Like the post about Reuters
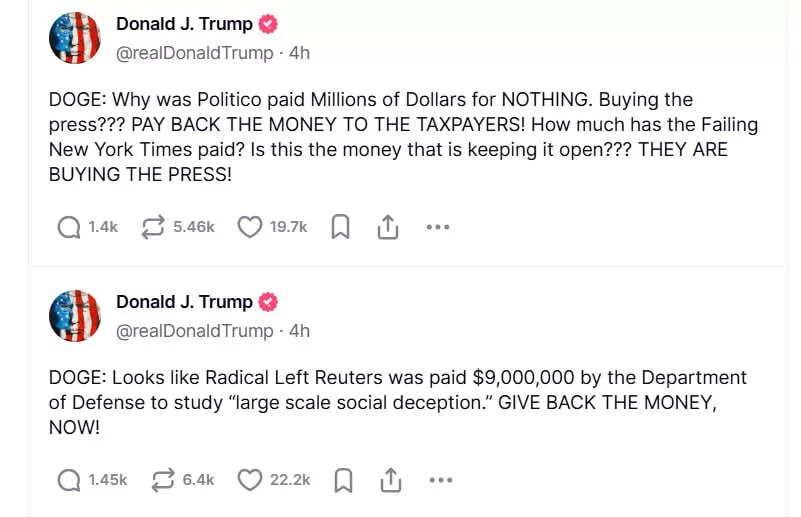Screen dimensions: 801x517 coord(249,481)
